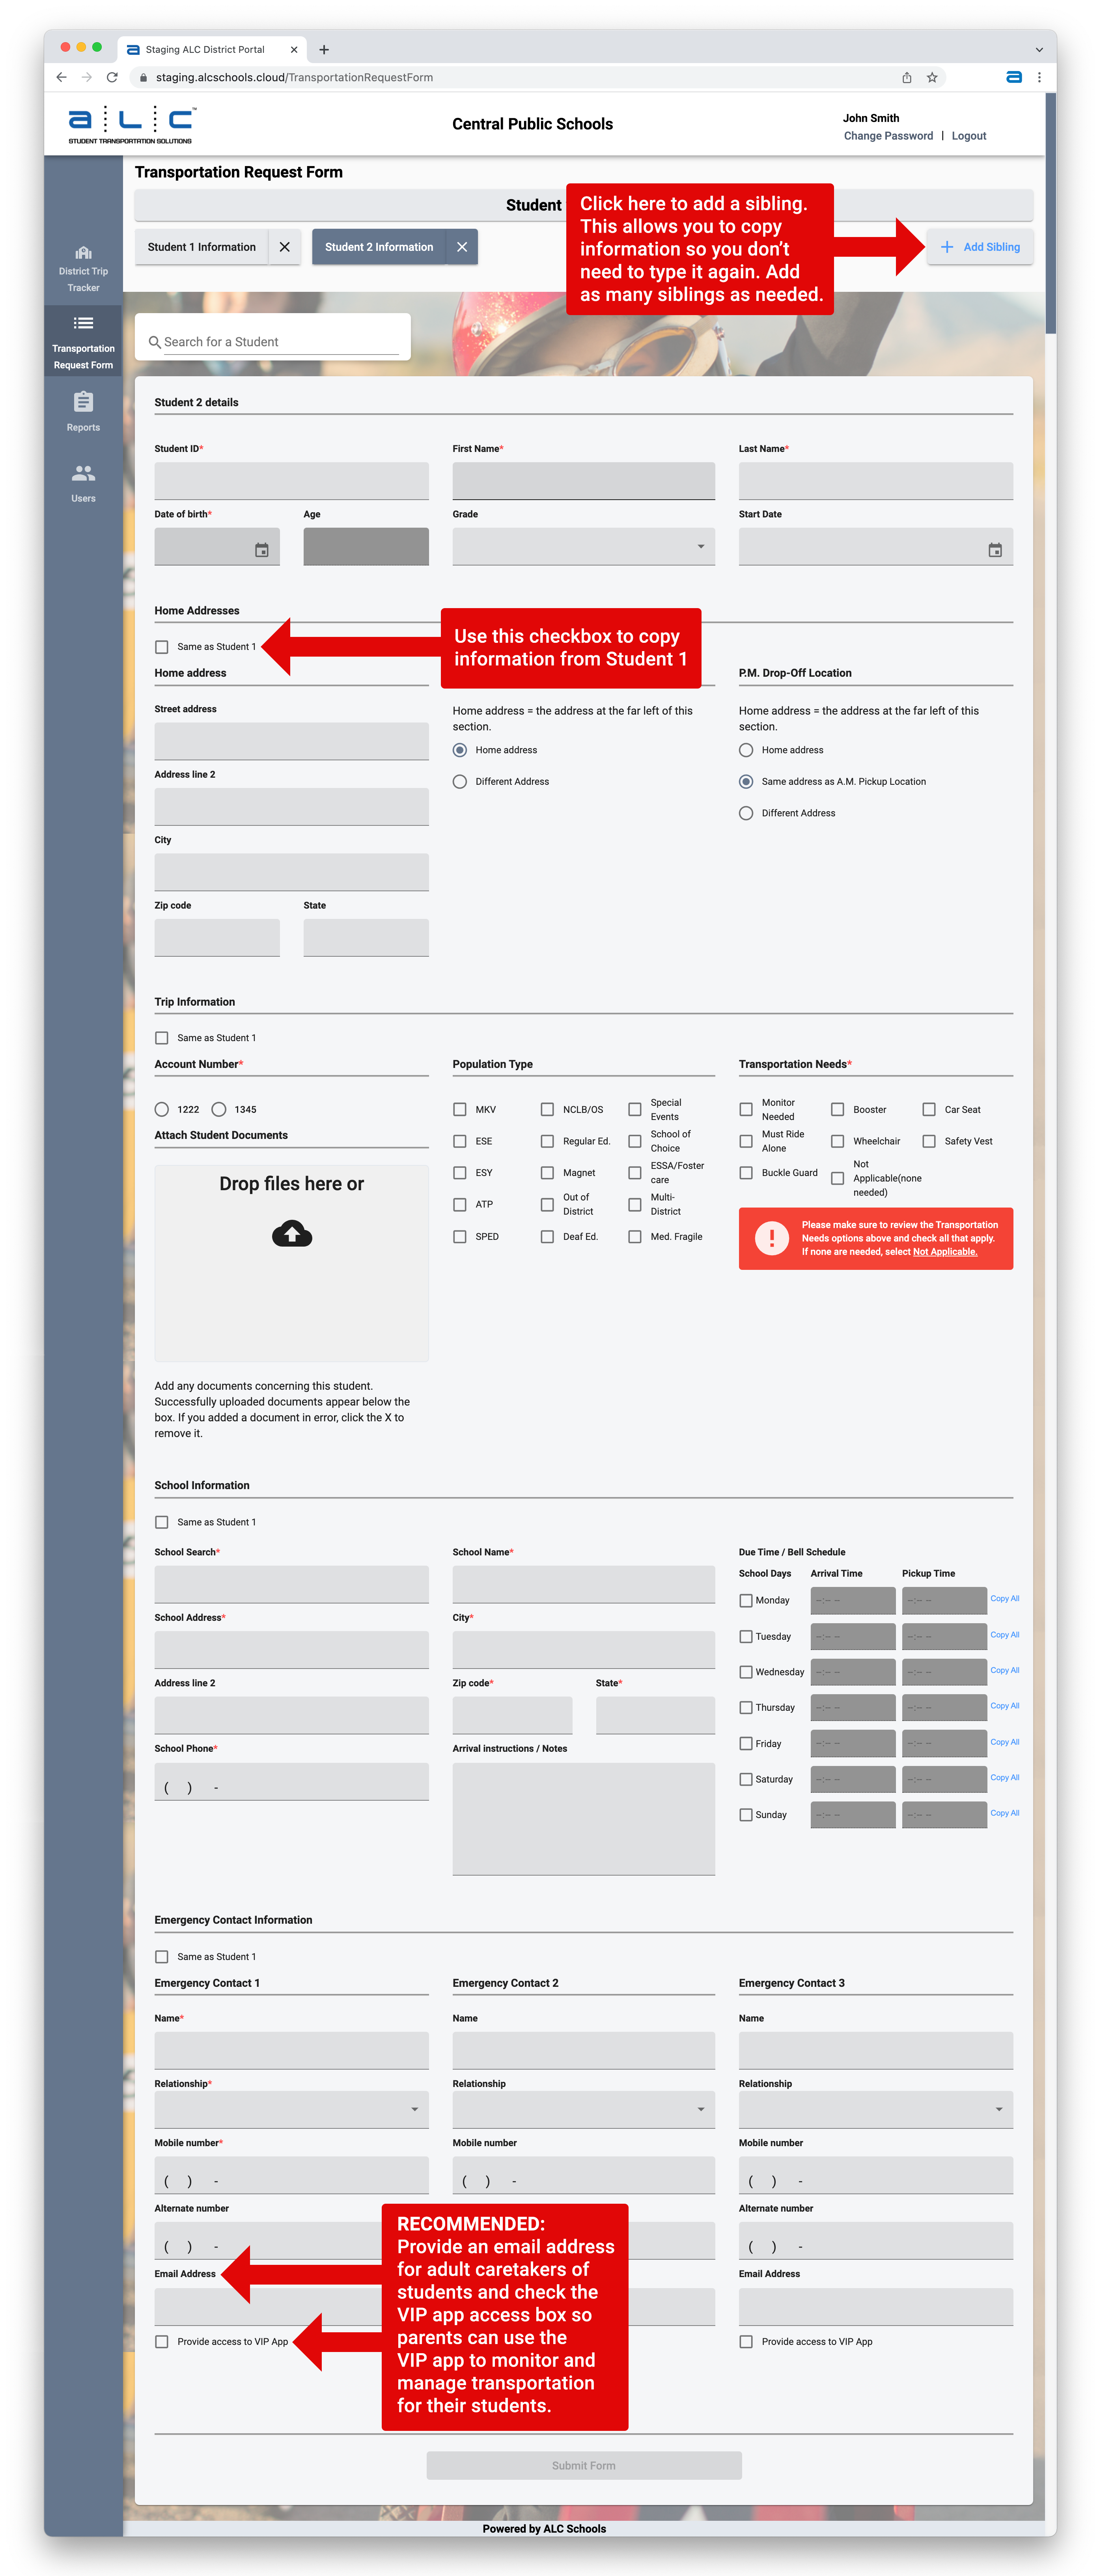Check the Wheelchair transportation need
The image size is (1101, 2576).
[838, 1141]
